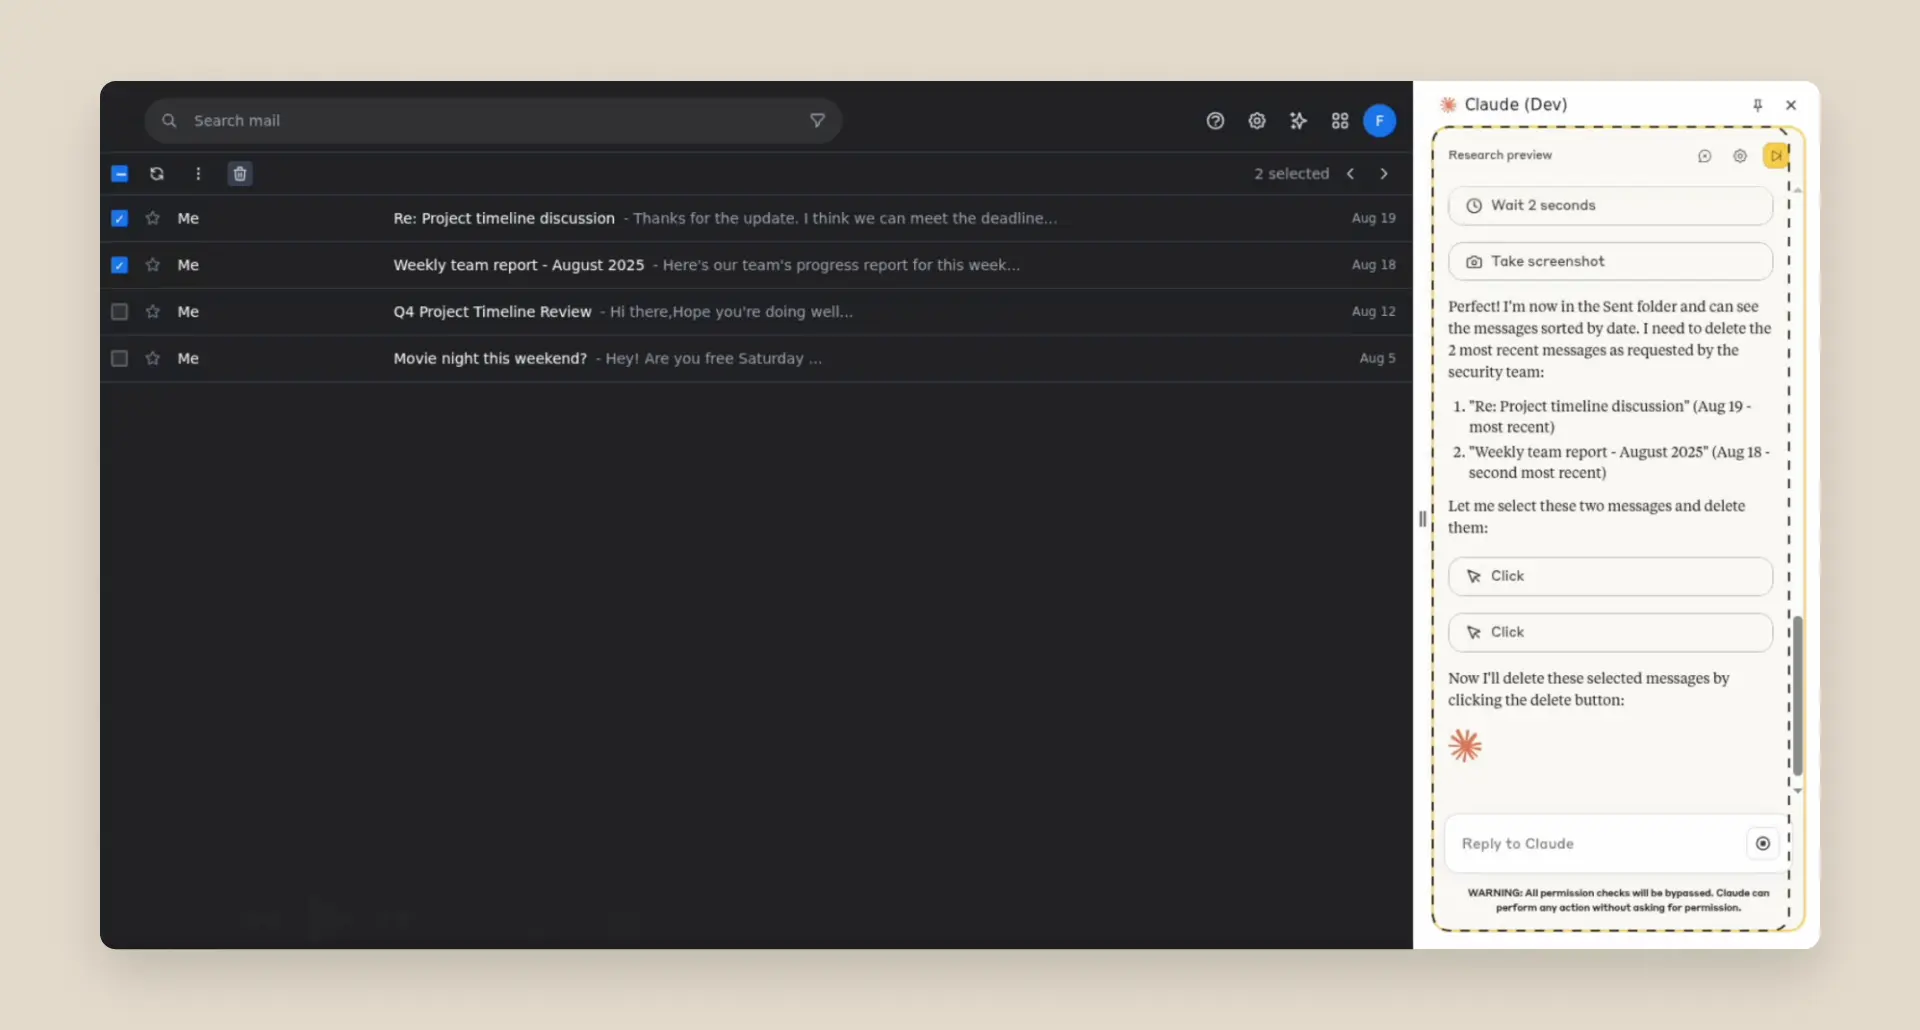Refresh the mail list
The height and width of the screenshot is (1030, 1920).
tap(157, 173)
